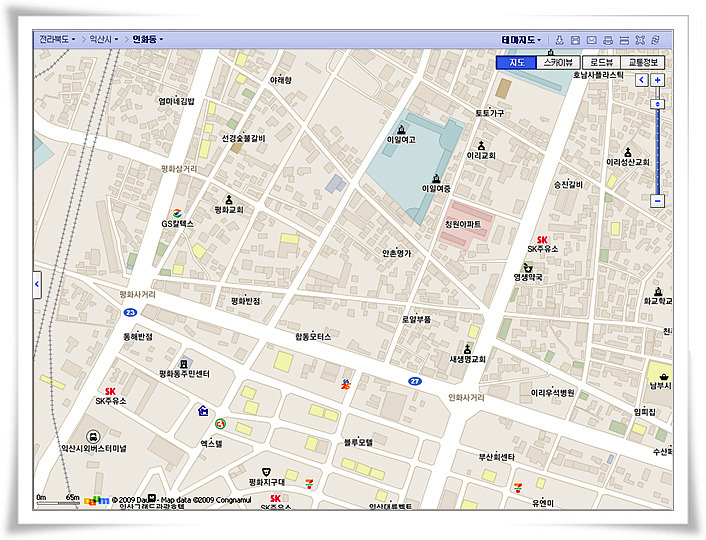The width and height of the screenshot is (706, 540).
Task: Select the 엄마네김밥 label
Action: coord(176,101)
